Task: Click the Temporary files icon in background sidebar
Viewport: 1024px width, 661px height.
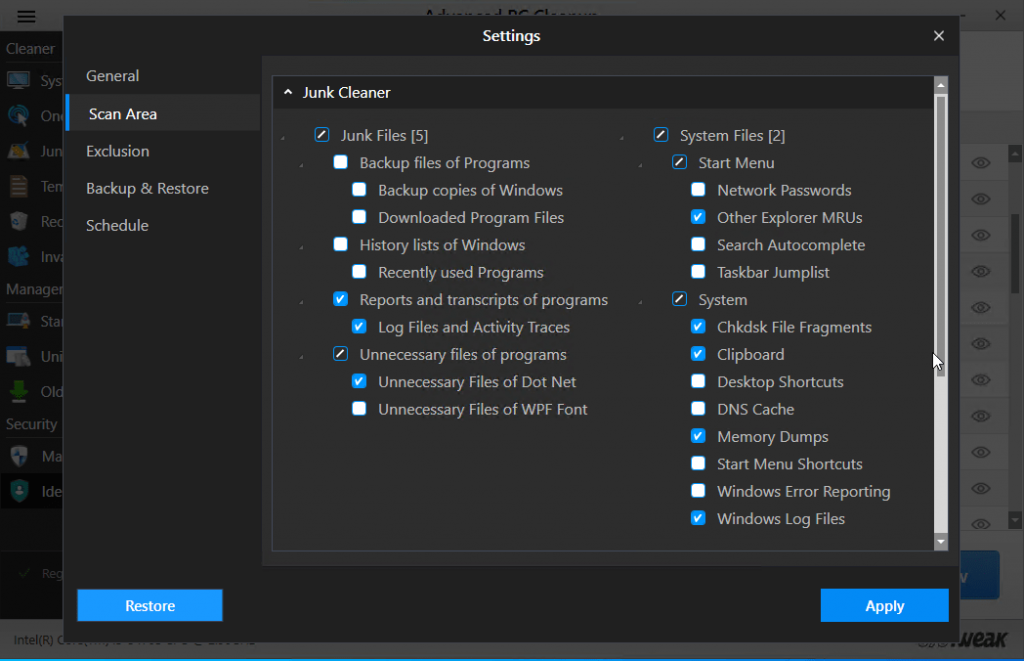Action: click(x=18, y=187)
